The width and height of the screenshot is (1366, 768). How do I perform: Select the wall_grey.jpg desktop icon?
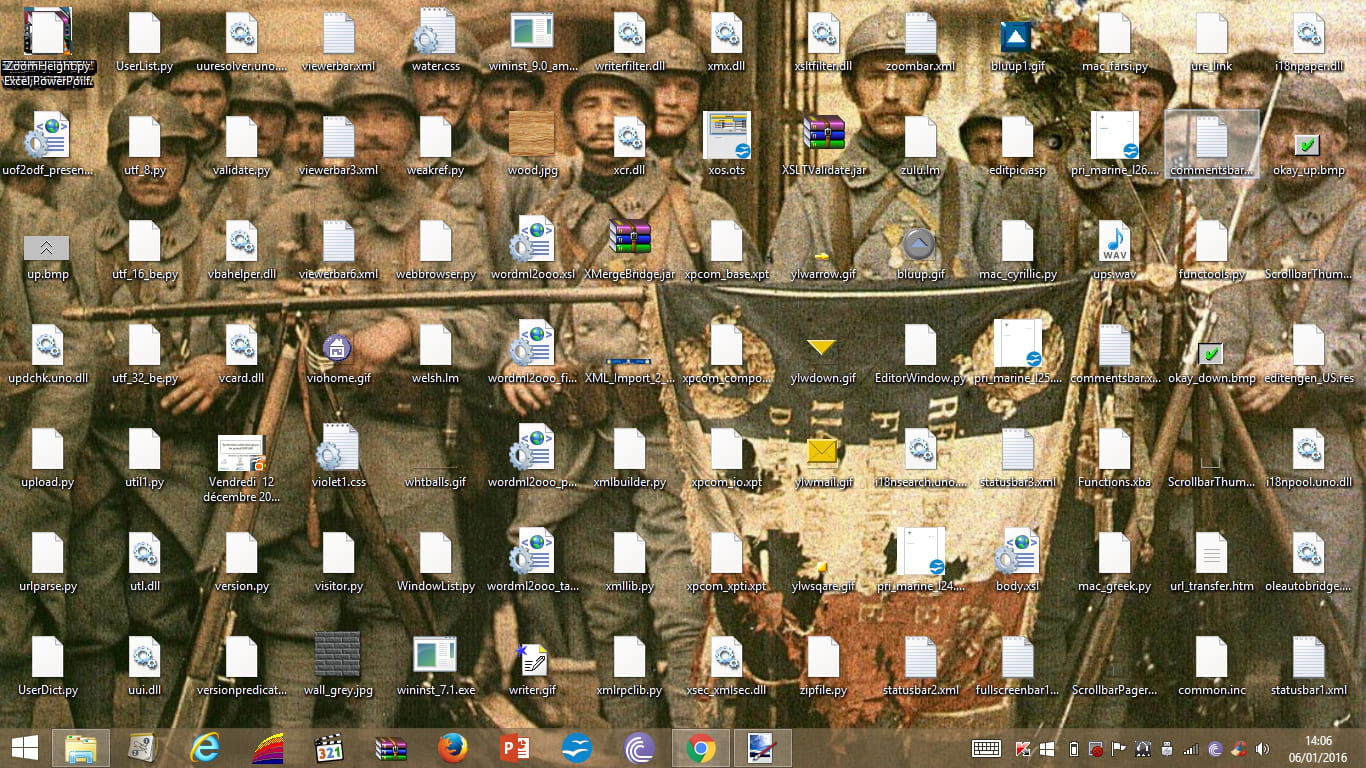point(337,655)
